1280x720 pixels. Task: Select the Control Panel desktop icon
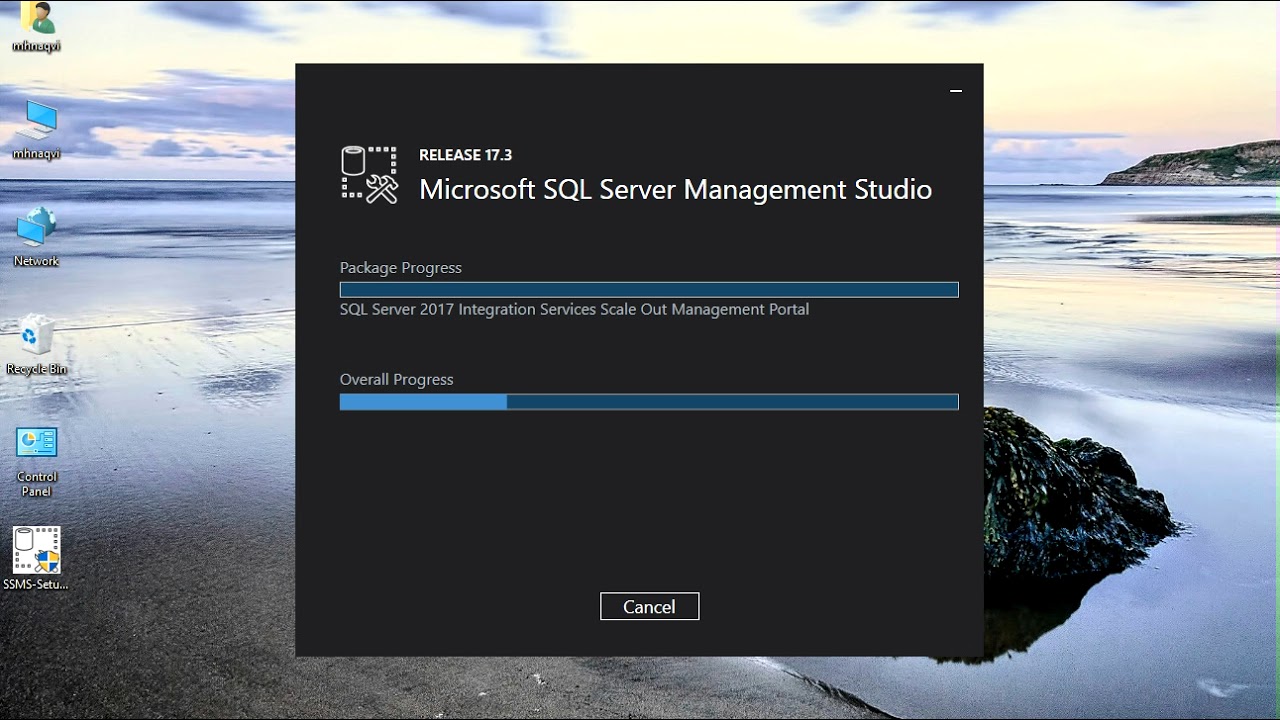tap(37, 461)
